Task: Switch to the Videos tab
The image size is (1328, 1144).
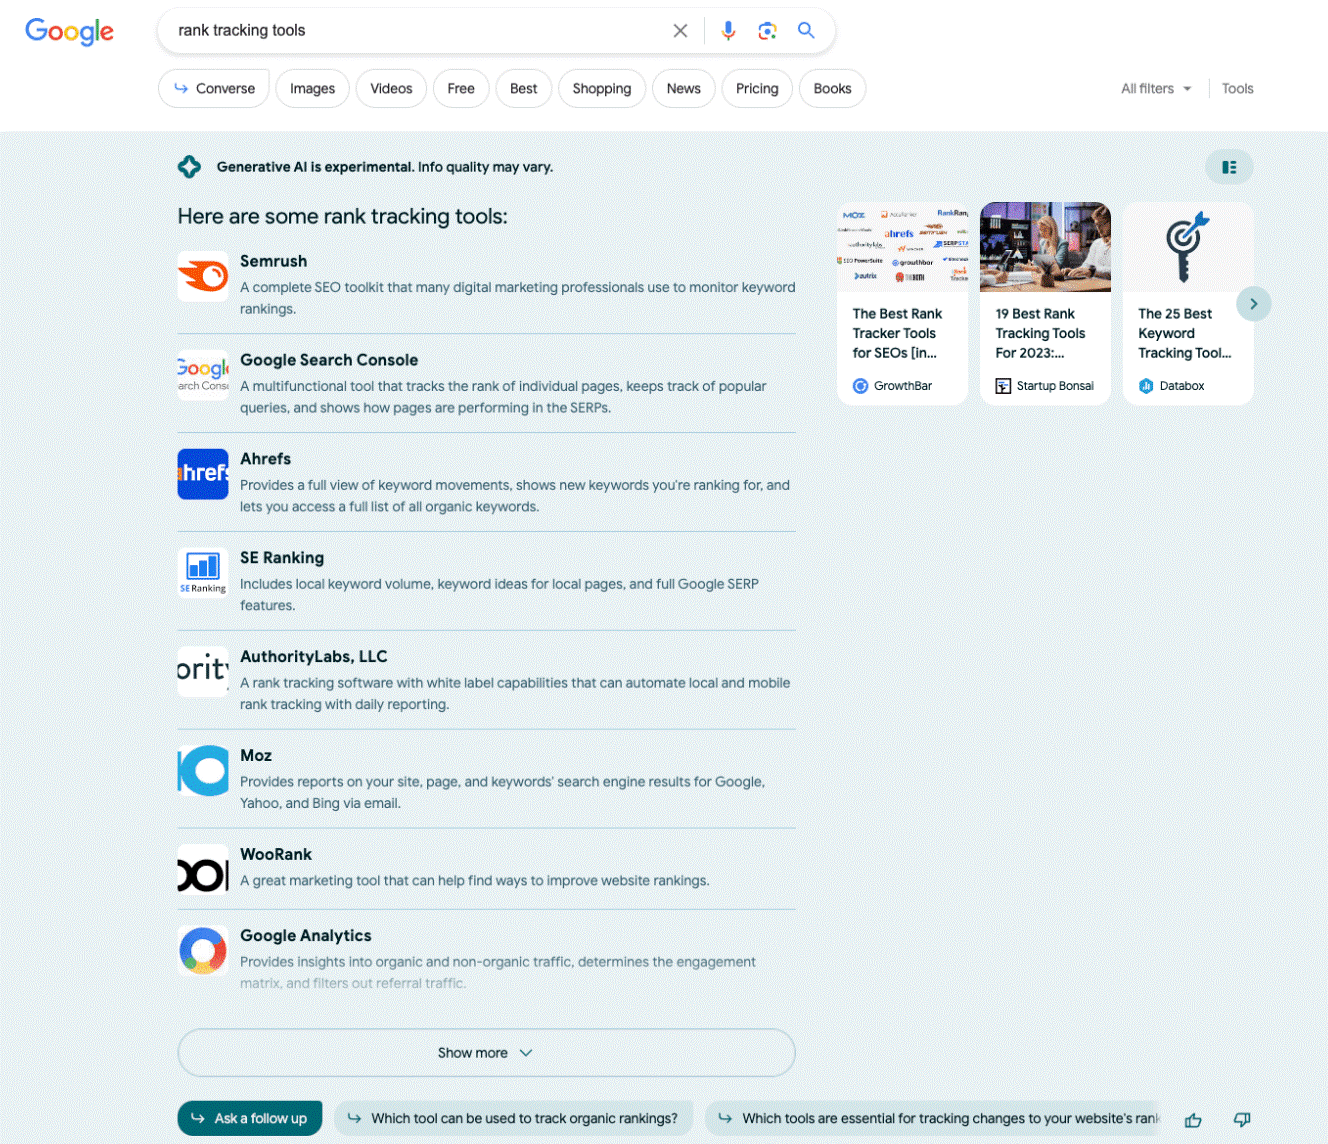Action: tap(391, 89)
